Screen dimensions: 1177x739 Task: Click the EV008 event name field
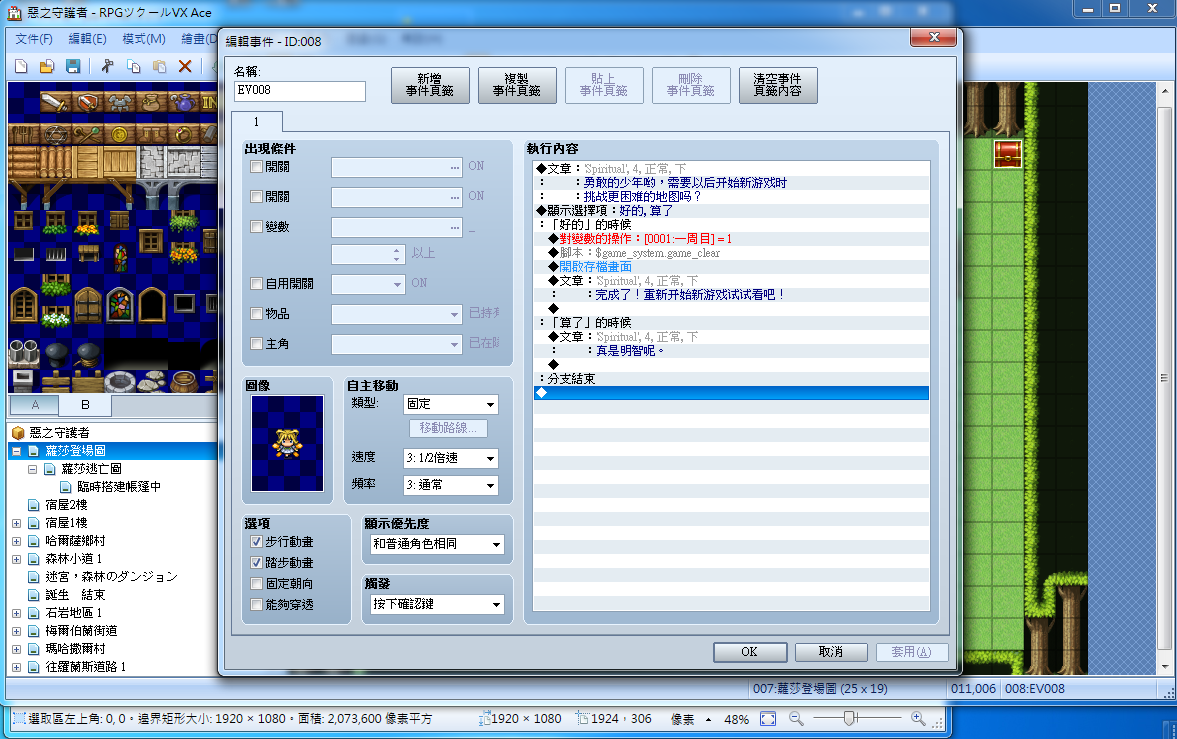(300, 91)
